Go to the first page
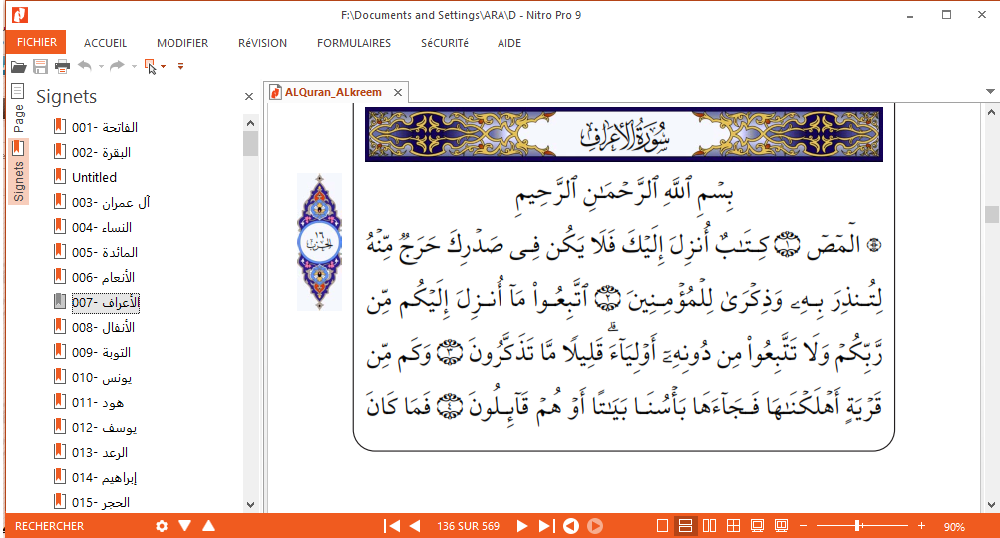 (392, 526)
